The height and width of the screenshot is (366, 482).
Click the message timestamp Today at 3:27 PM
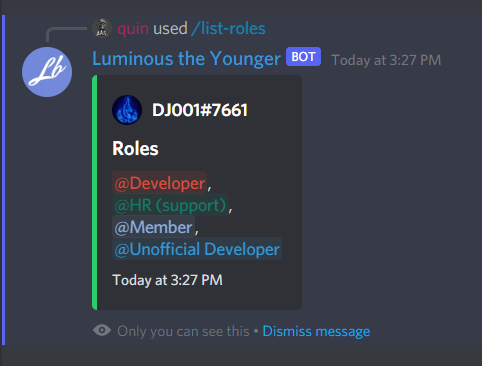coord(386,60)
